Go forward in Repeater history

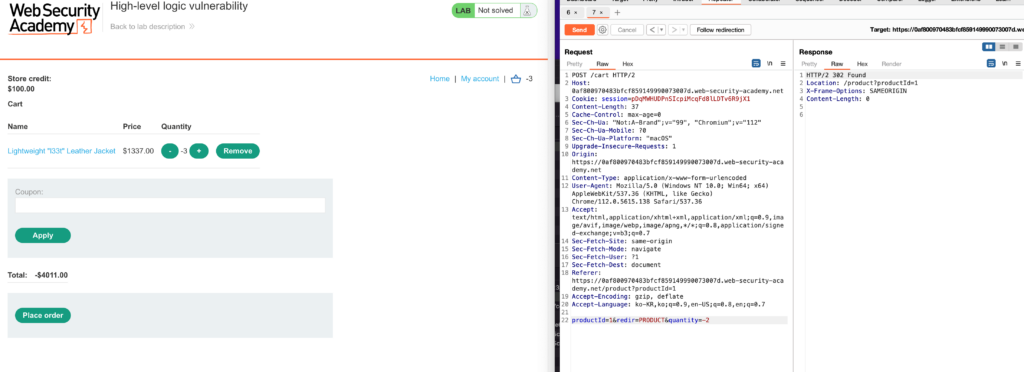click(674, 30)
